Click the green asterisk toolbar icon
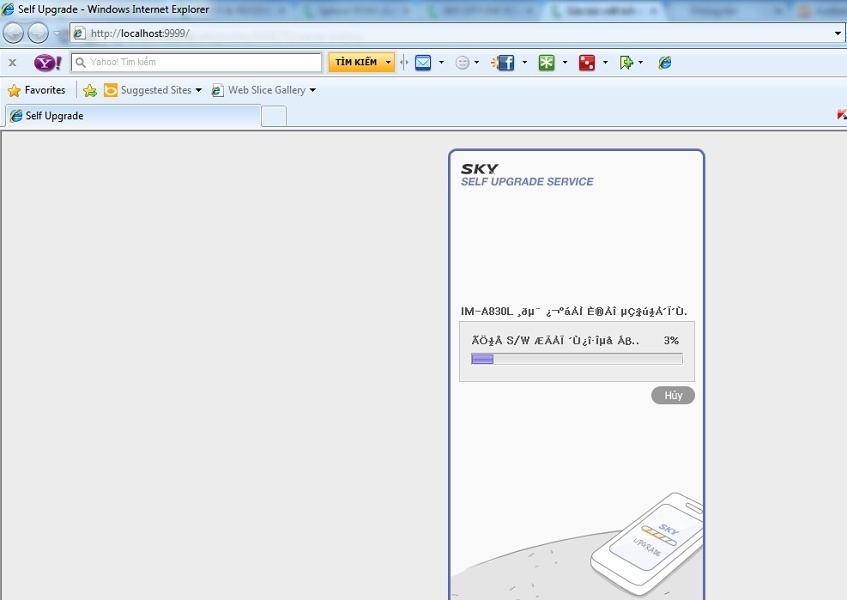Screen dimensions: 847x600 546,63
